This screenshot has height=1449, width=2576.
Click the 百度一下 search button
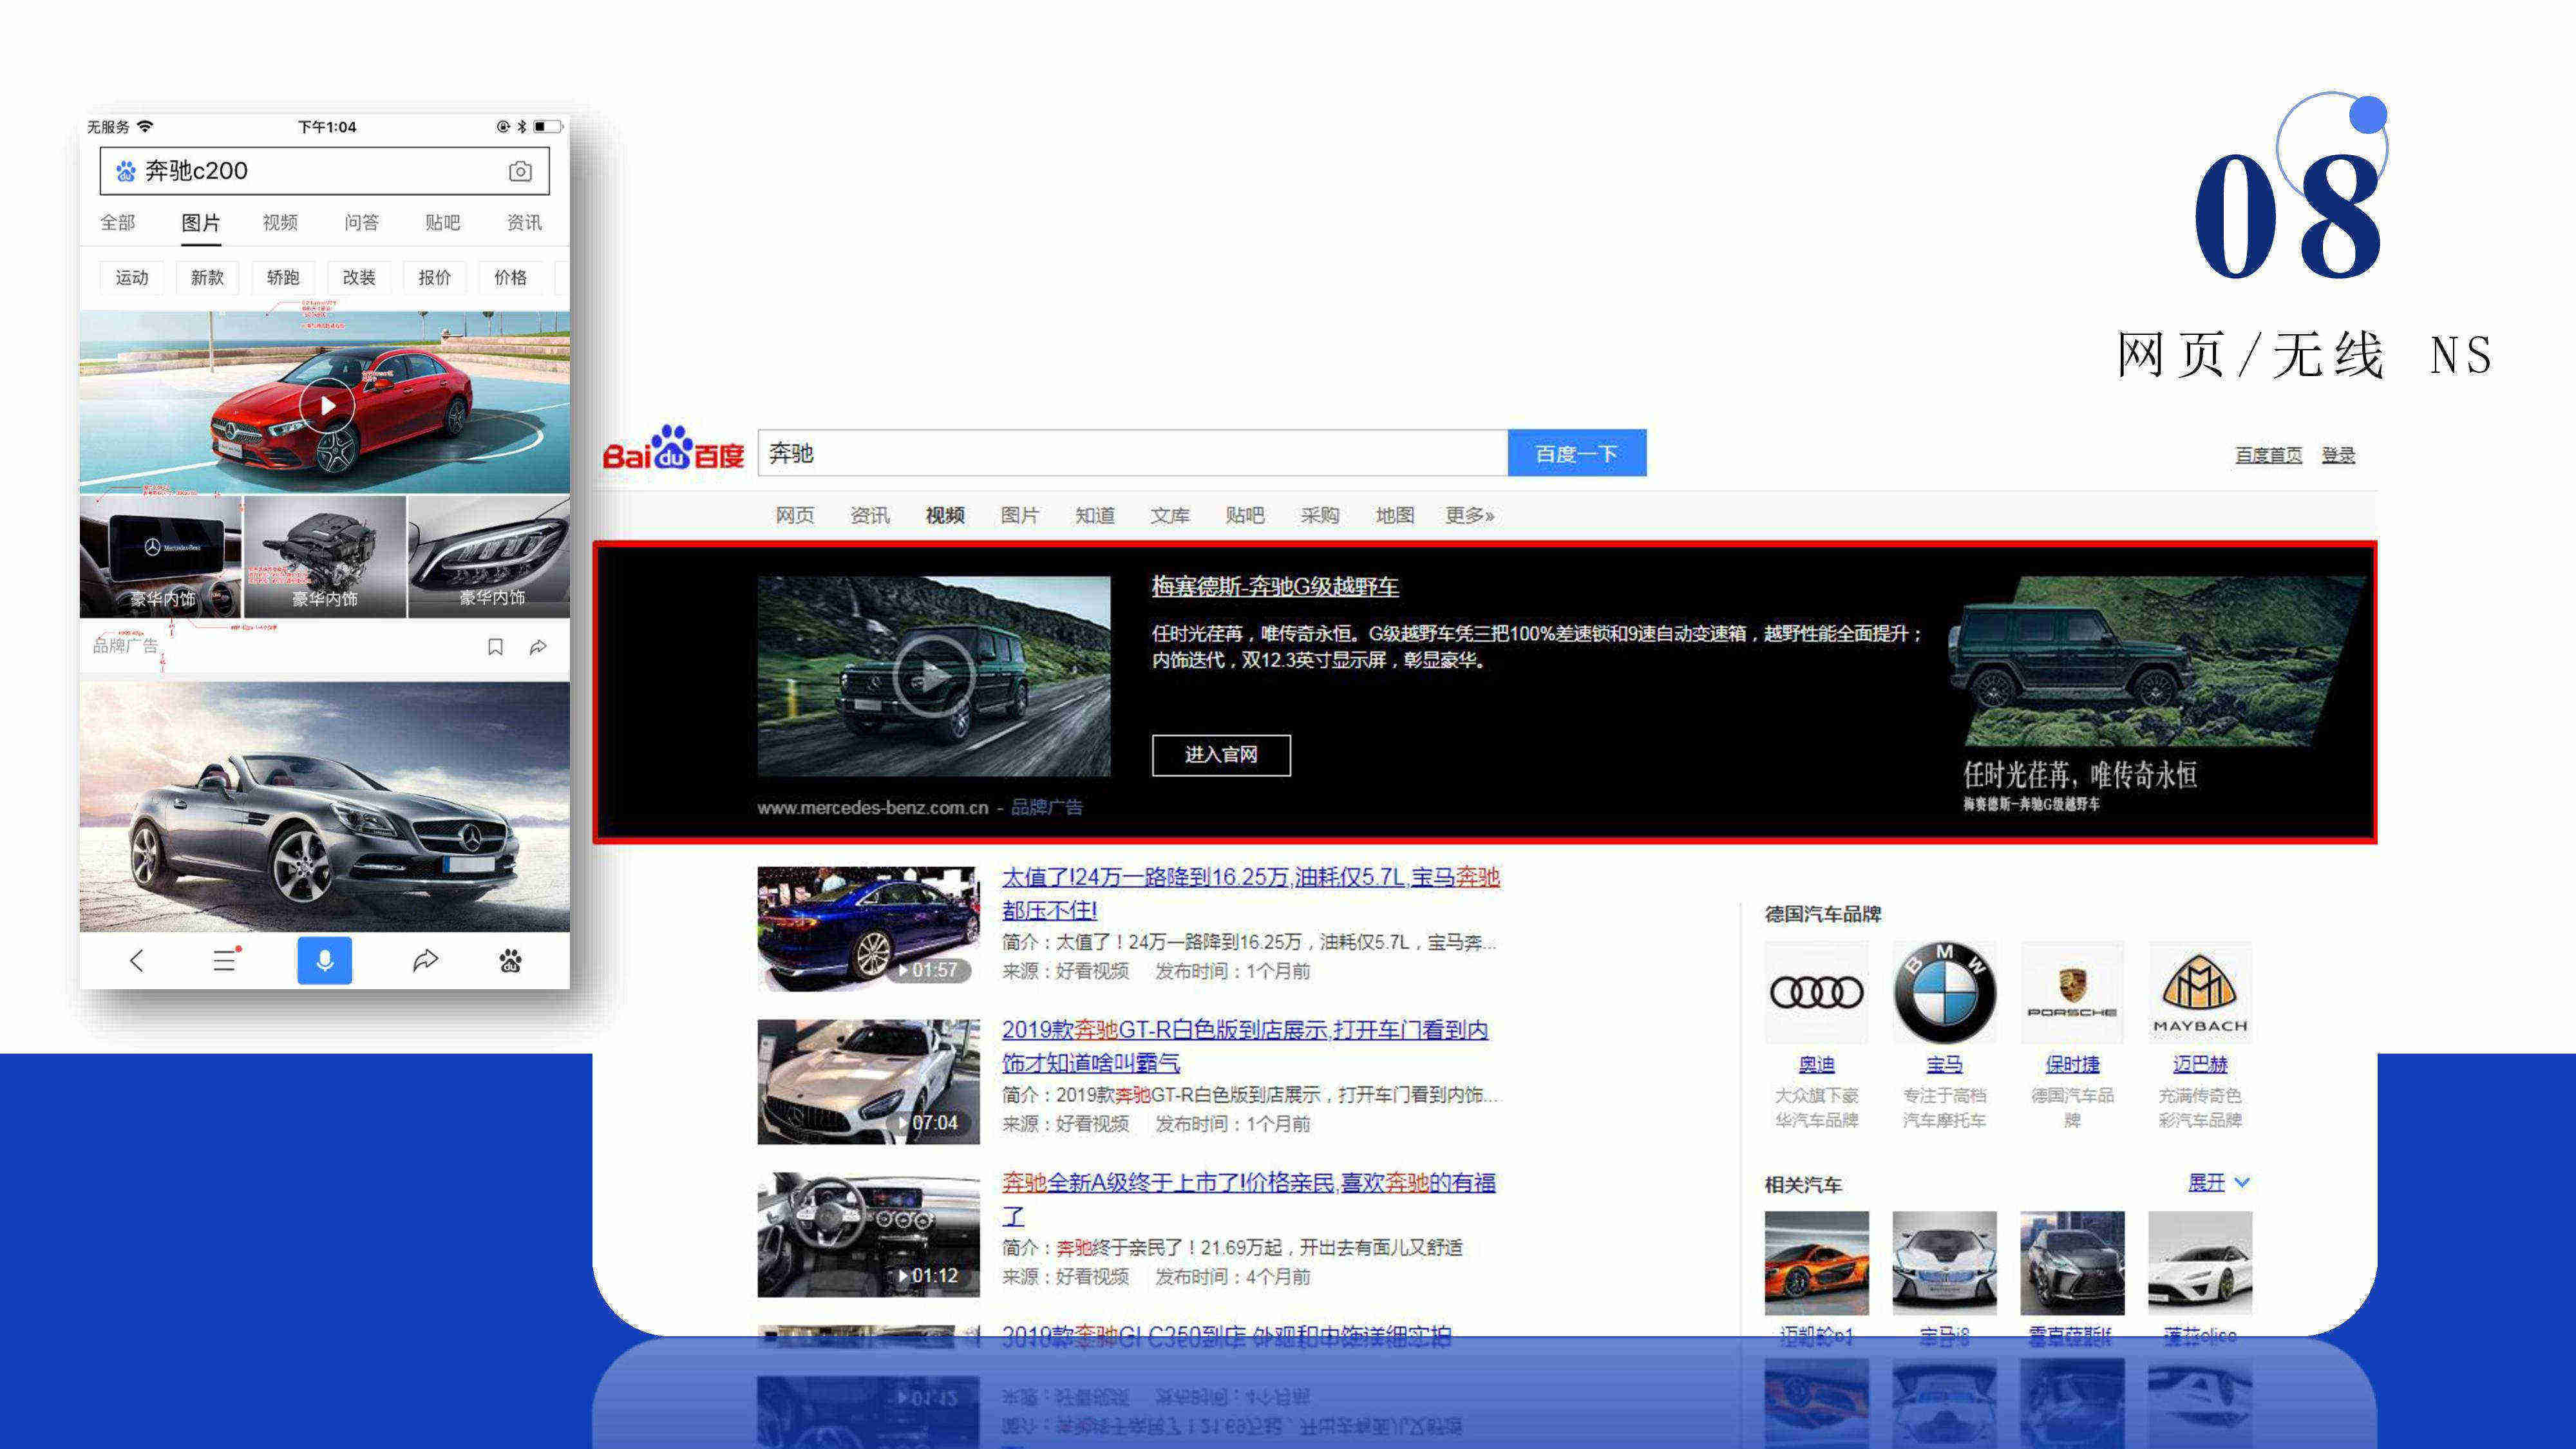(1577, 453)
